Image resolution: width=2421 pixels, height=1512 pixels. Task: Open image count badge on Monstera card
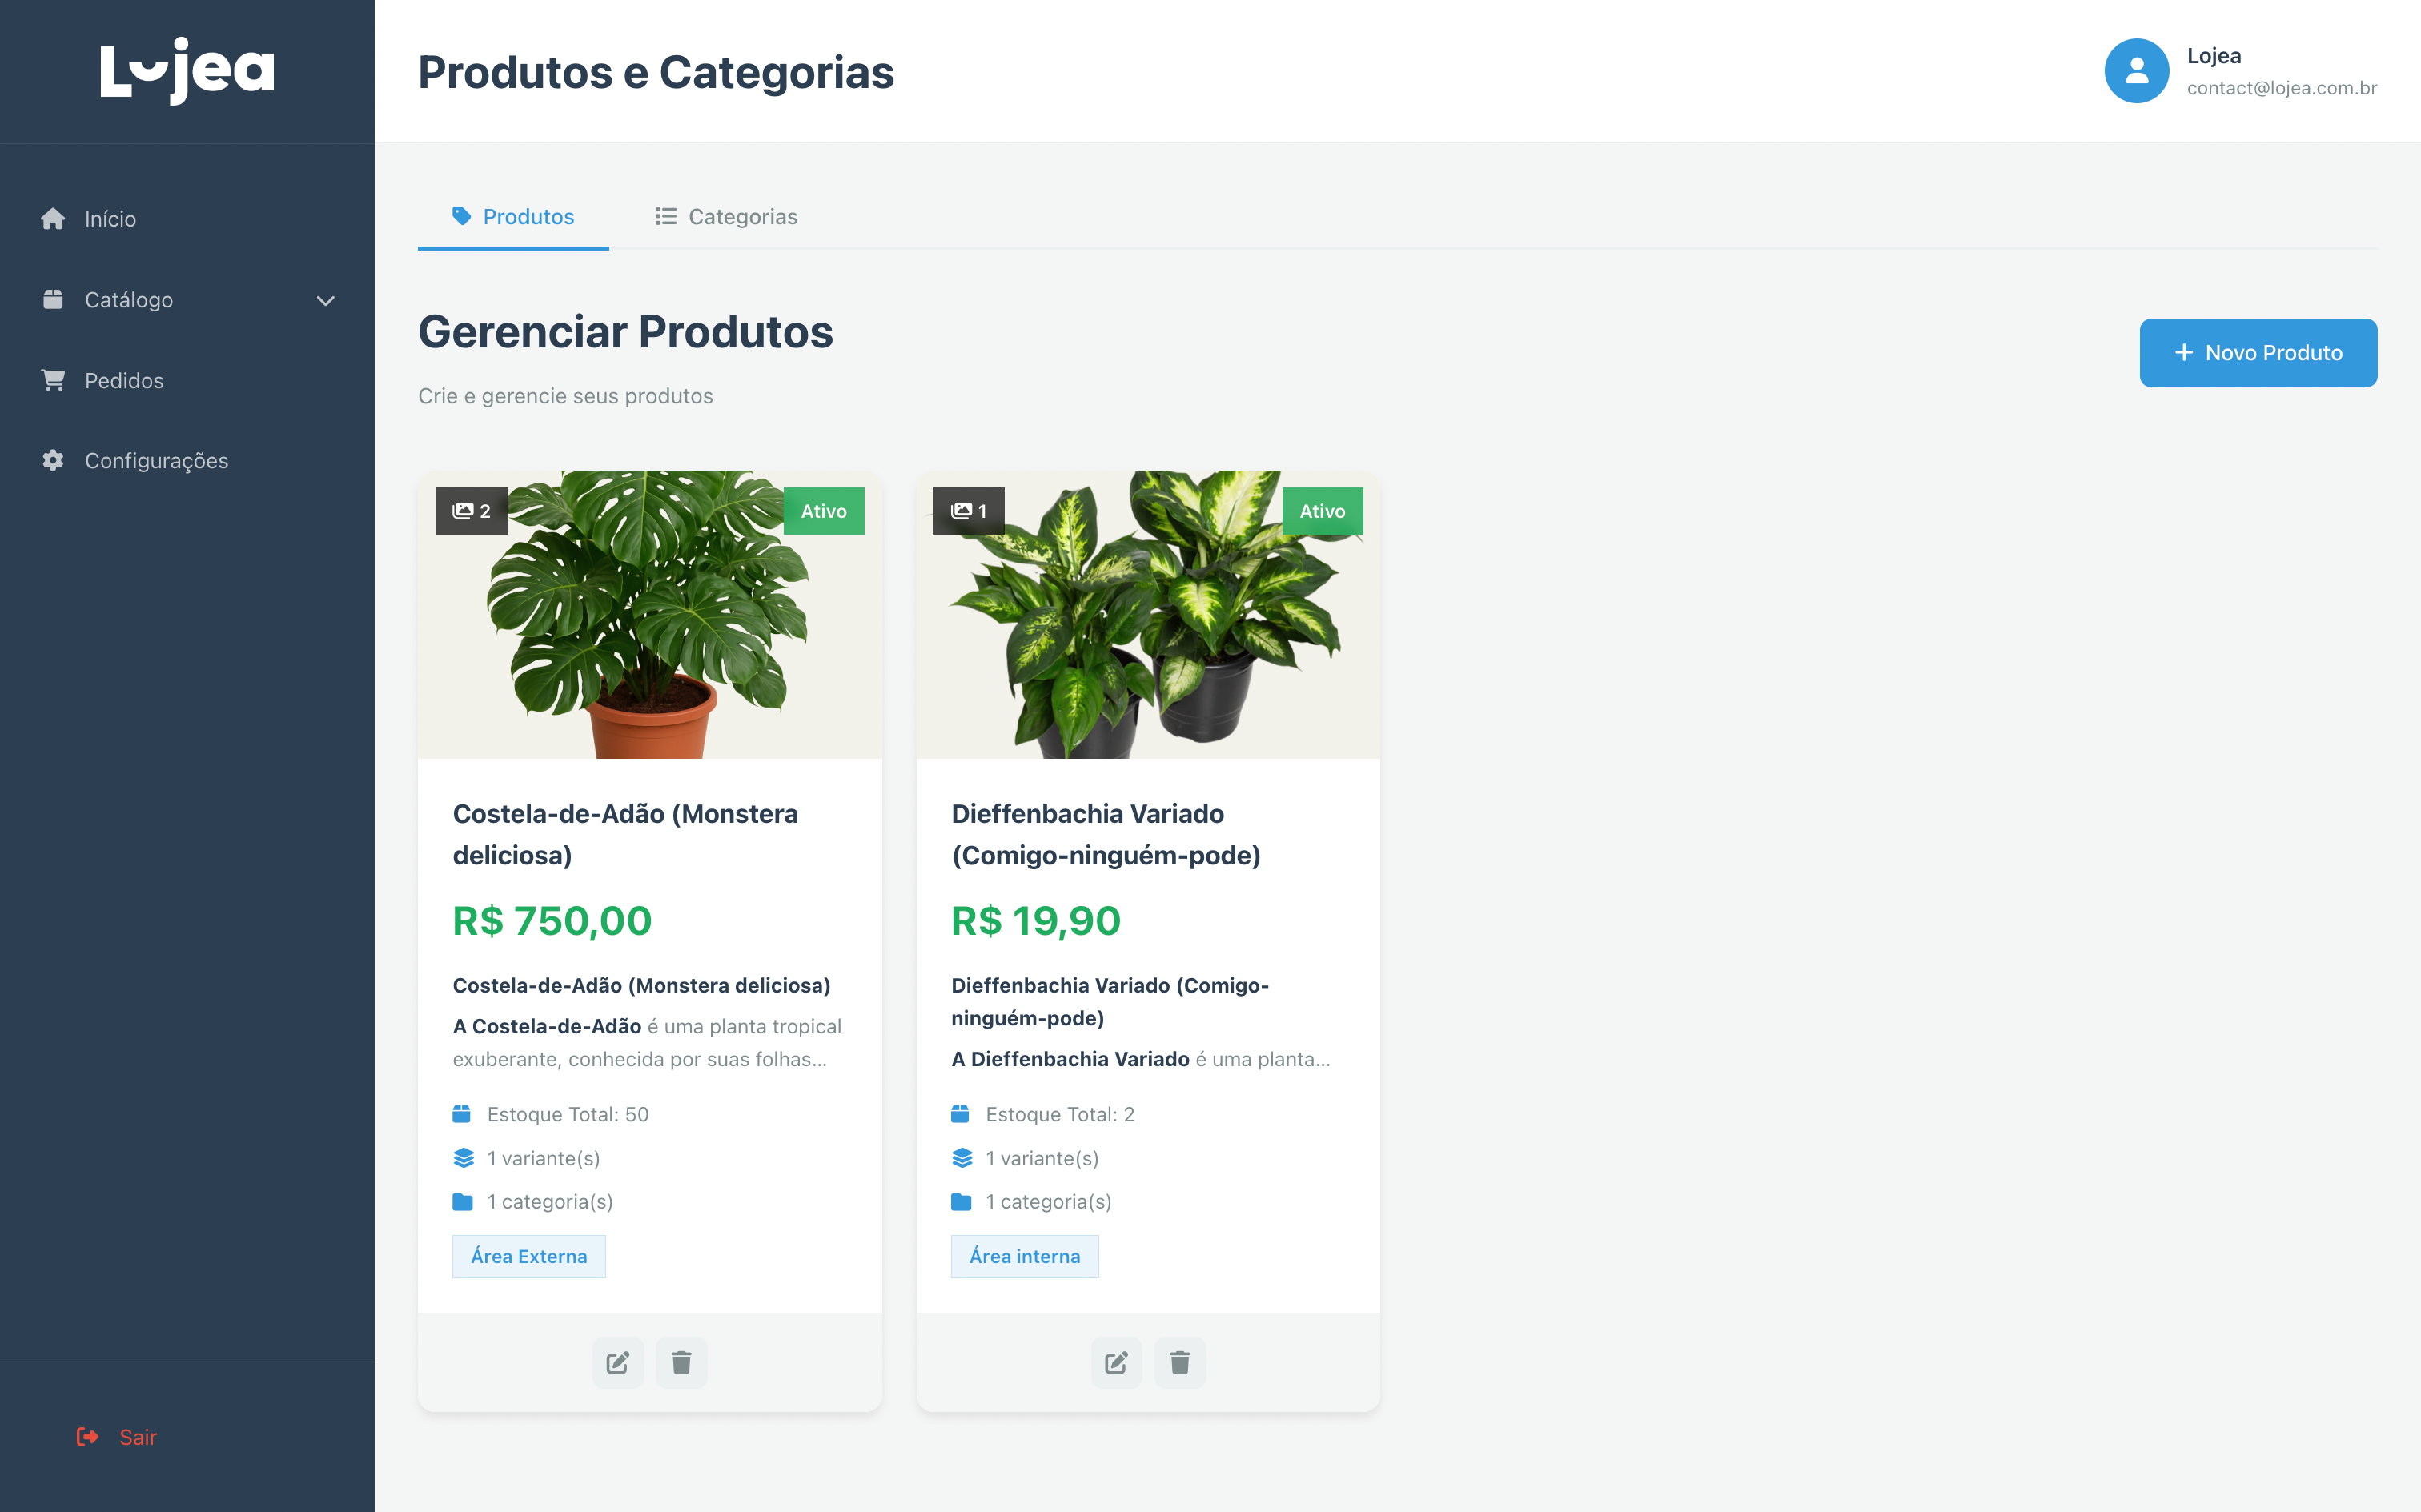pyautogui.click(x=471, y=511)
